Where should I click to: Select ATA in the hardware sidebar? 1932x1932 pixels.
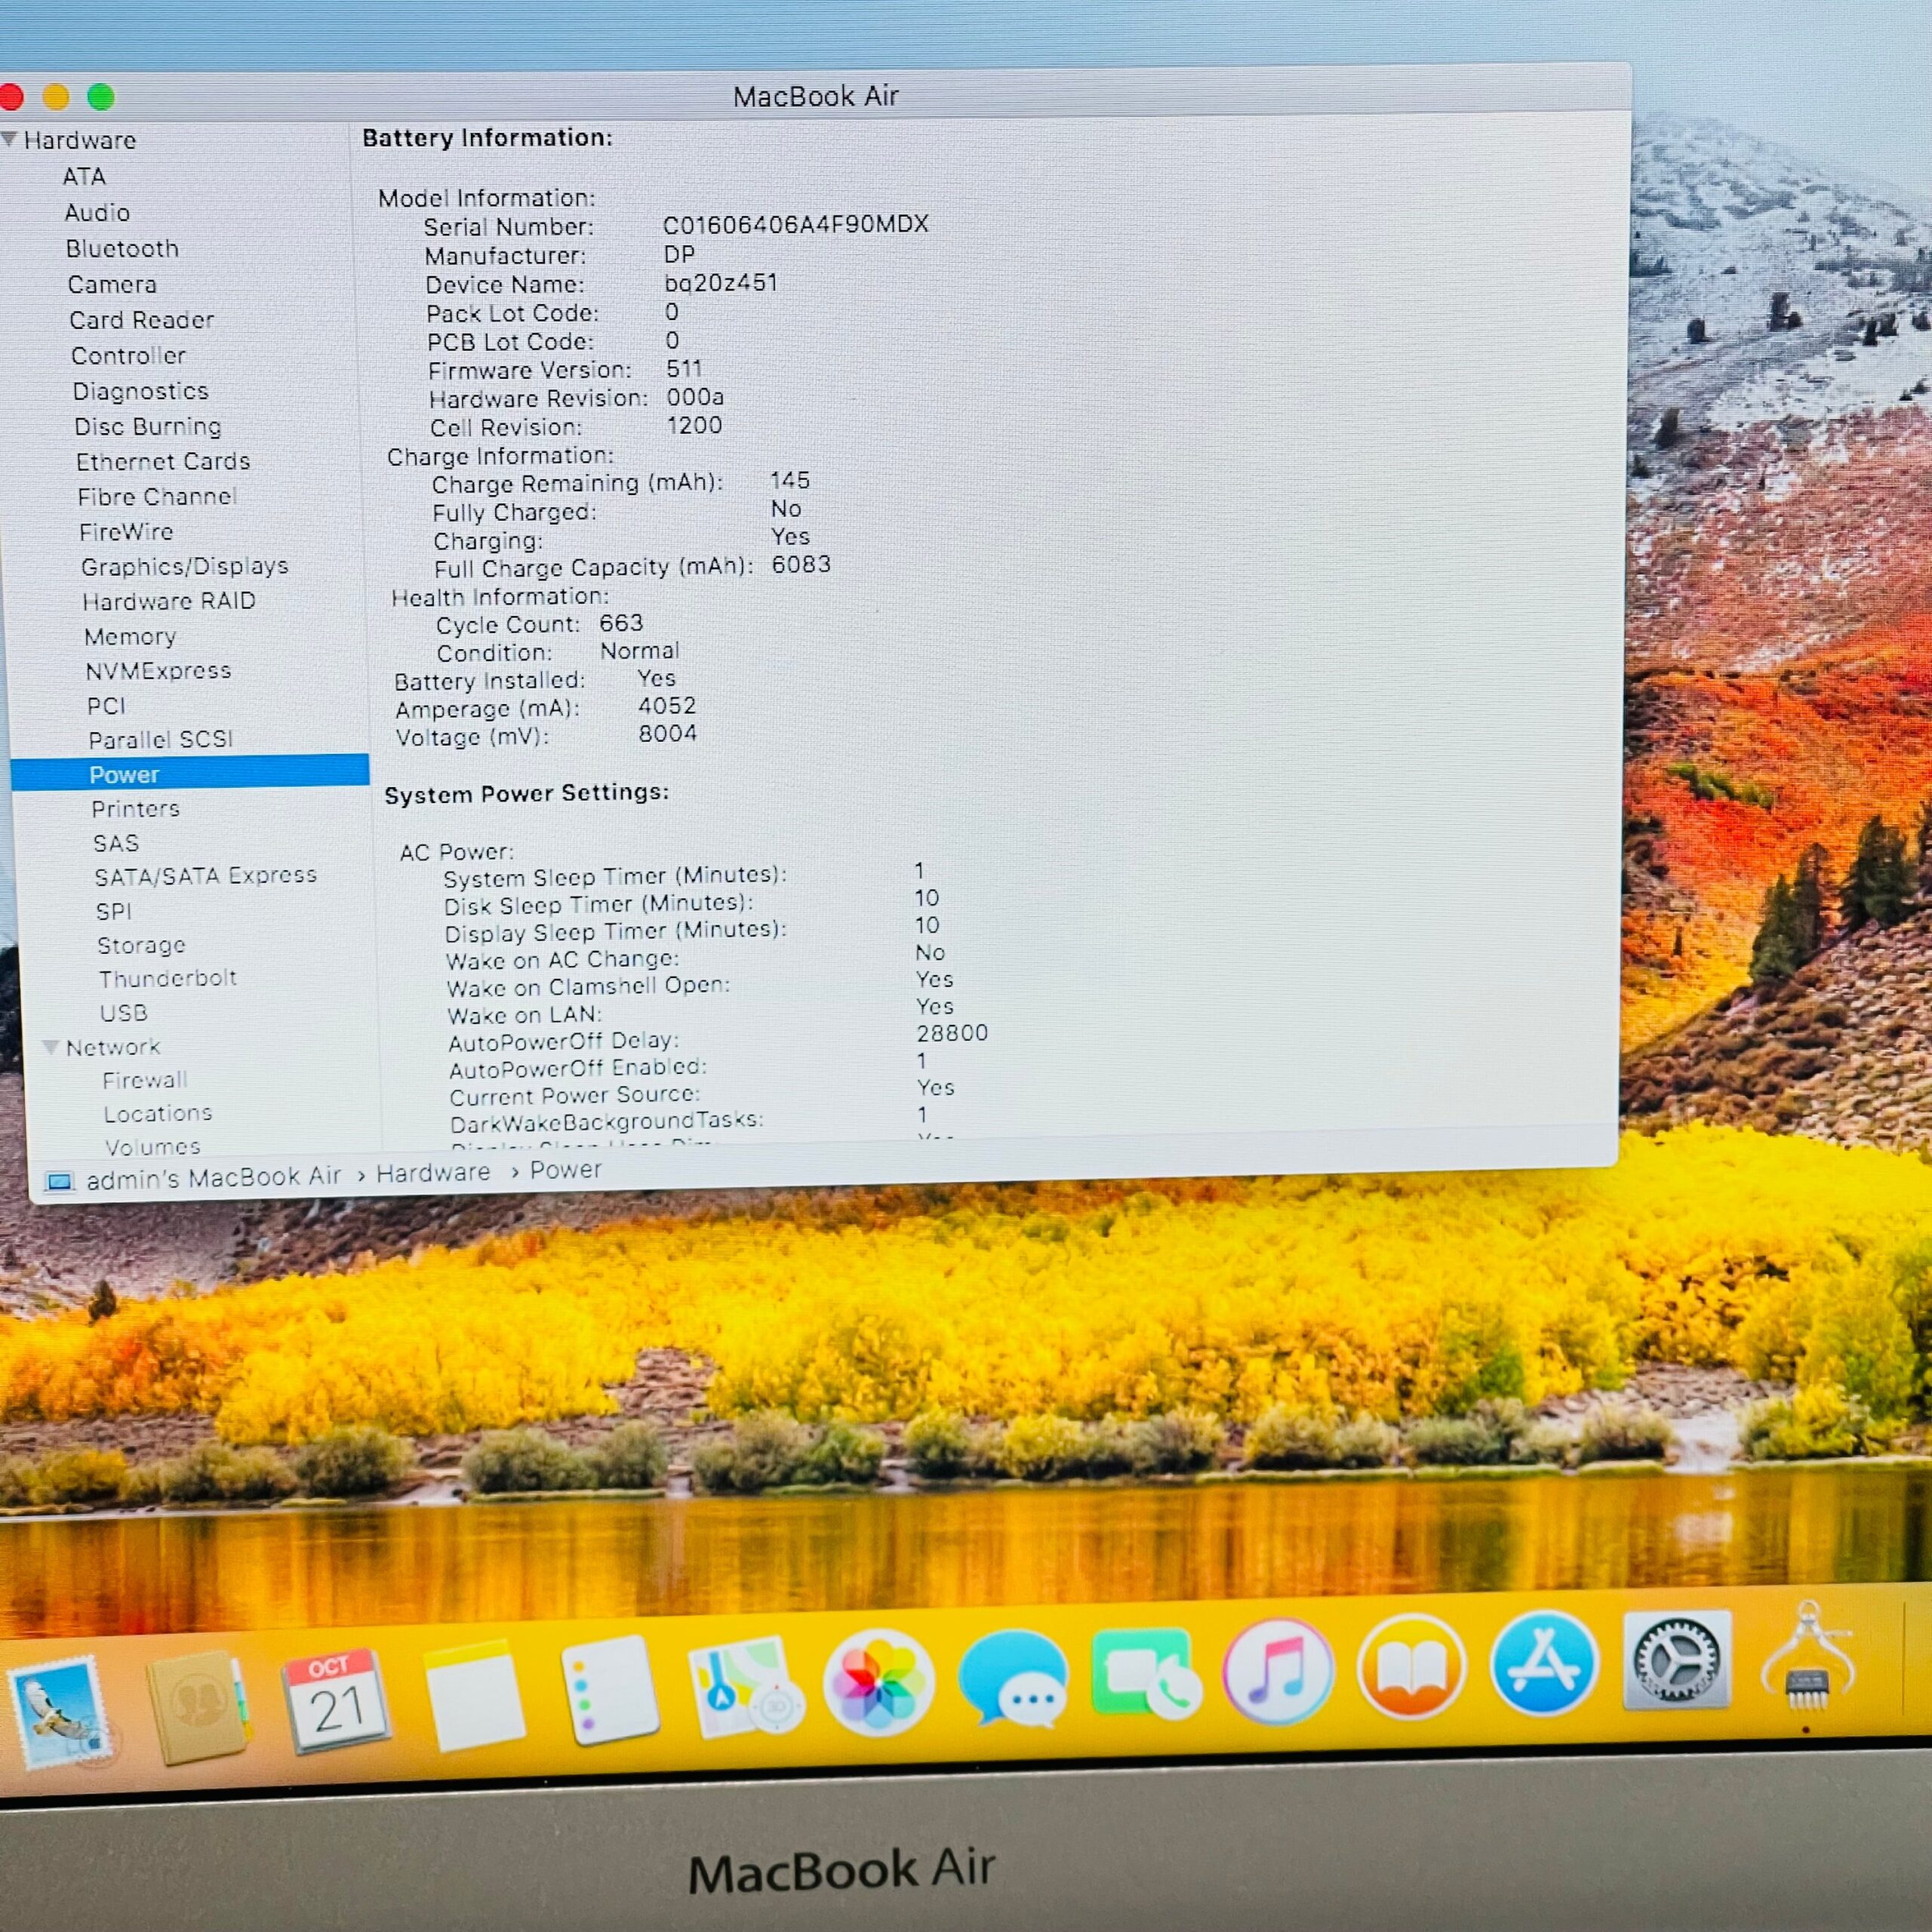[84, 177]
